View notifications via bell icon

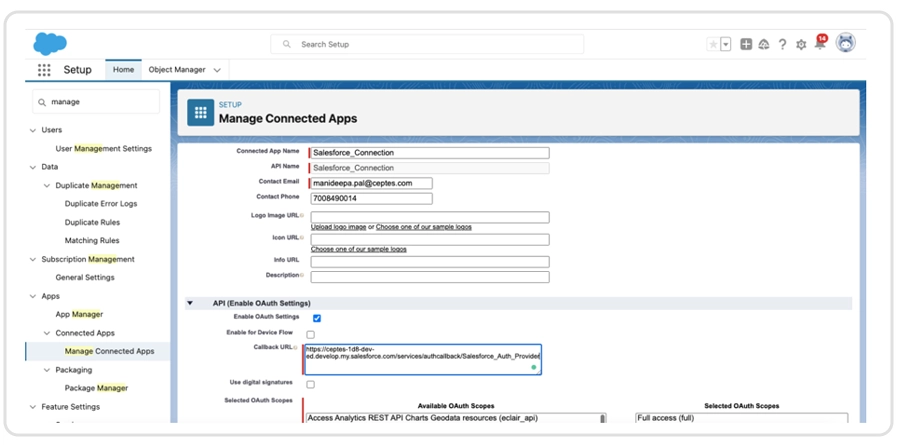point(819,45)
